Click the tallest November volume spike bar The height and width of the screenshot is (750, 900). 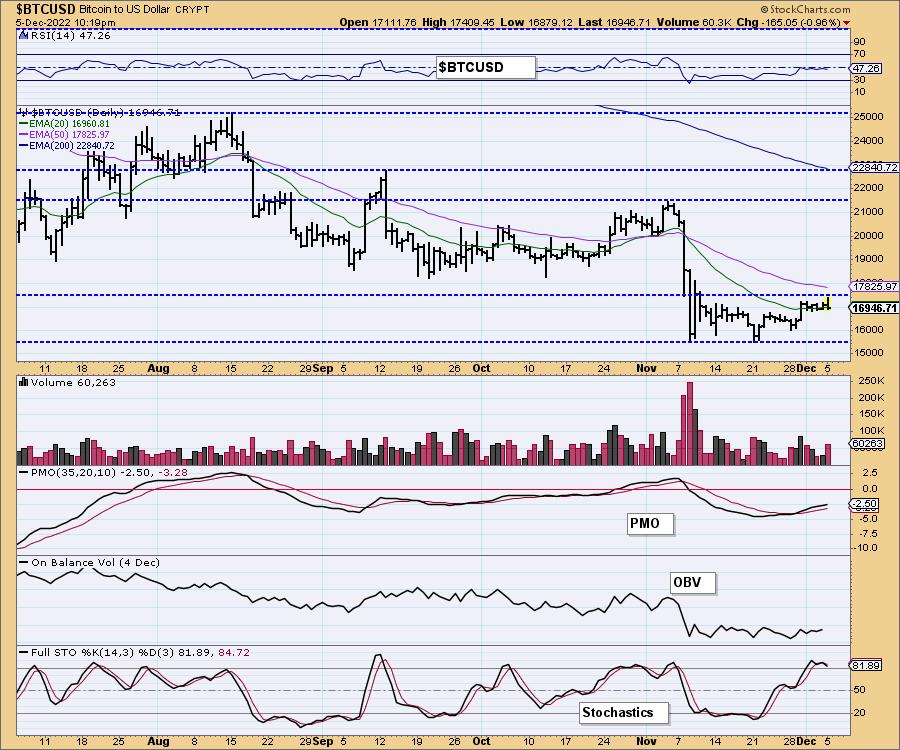689,423
